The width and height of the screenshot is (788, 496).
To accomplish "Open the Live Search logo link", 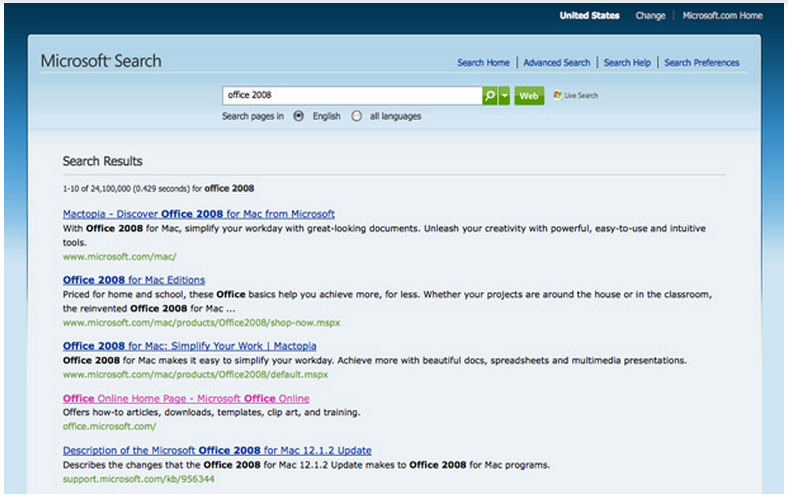I will click(x=576, y=95).
